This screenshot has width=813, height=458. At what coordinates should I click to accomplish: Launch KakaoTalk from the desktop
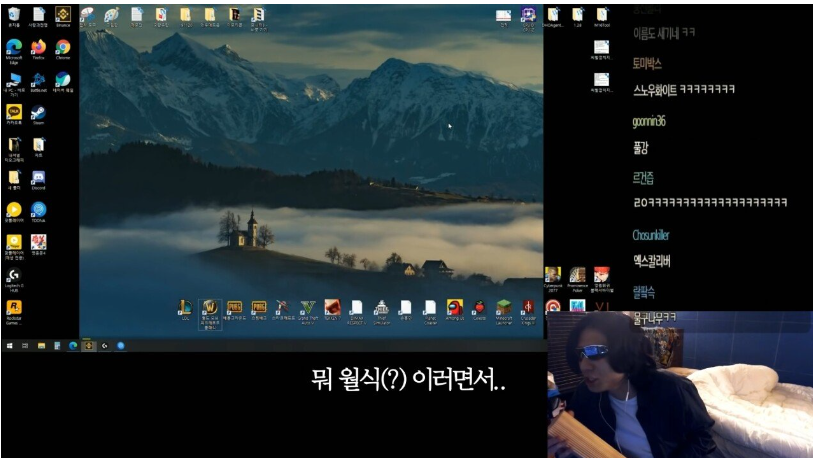tap(14, 115)
